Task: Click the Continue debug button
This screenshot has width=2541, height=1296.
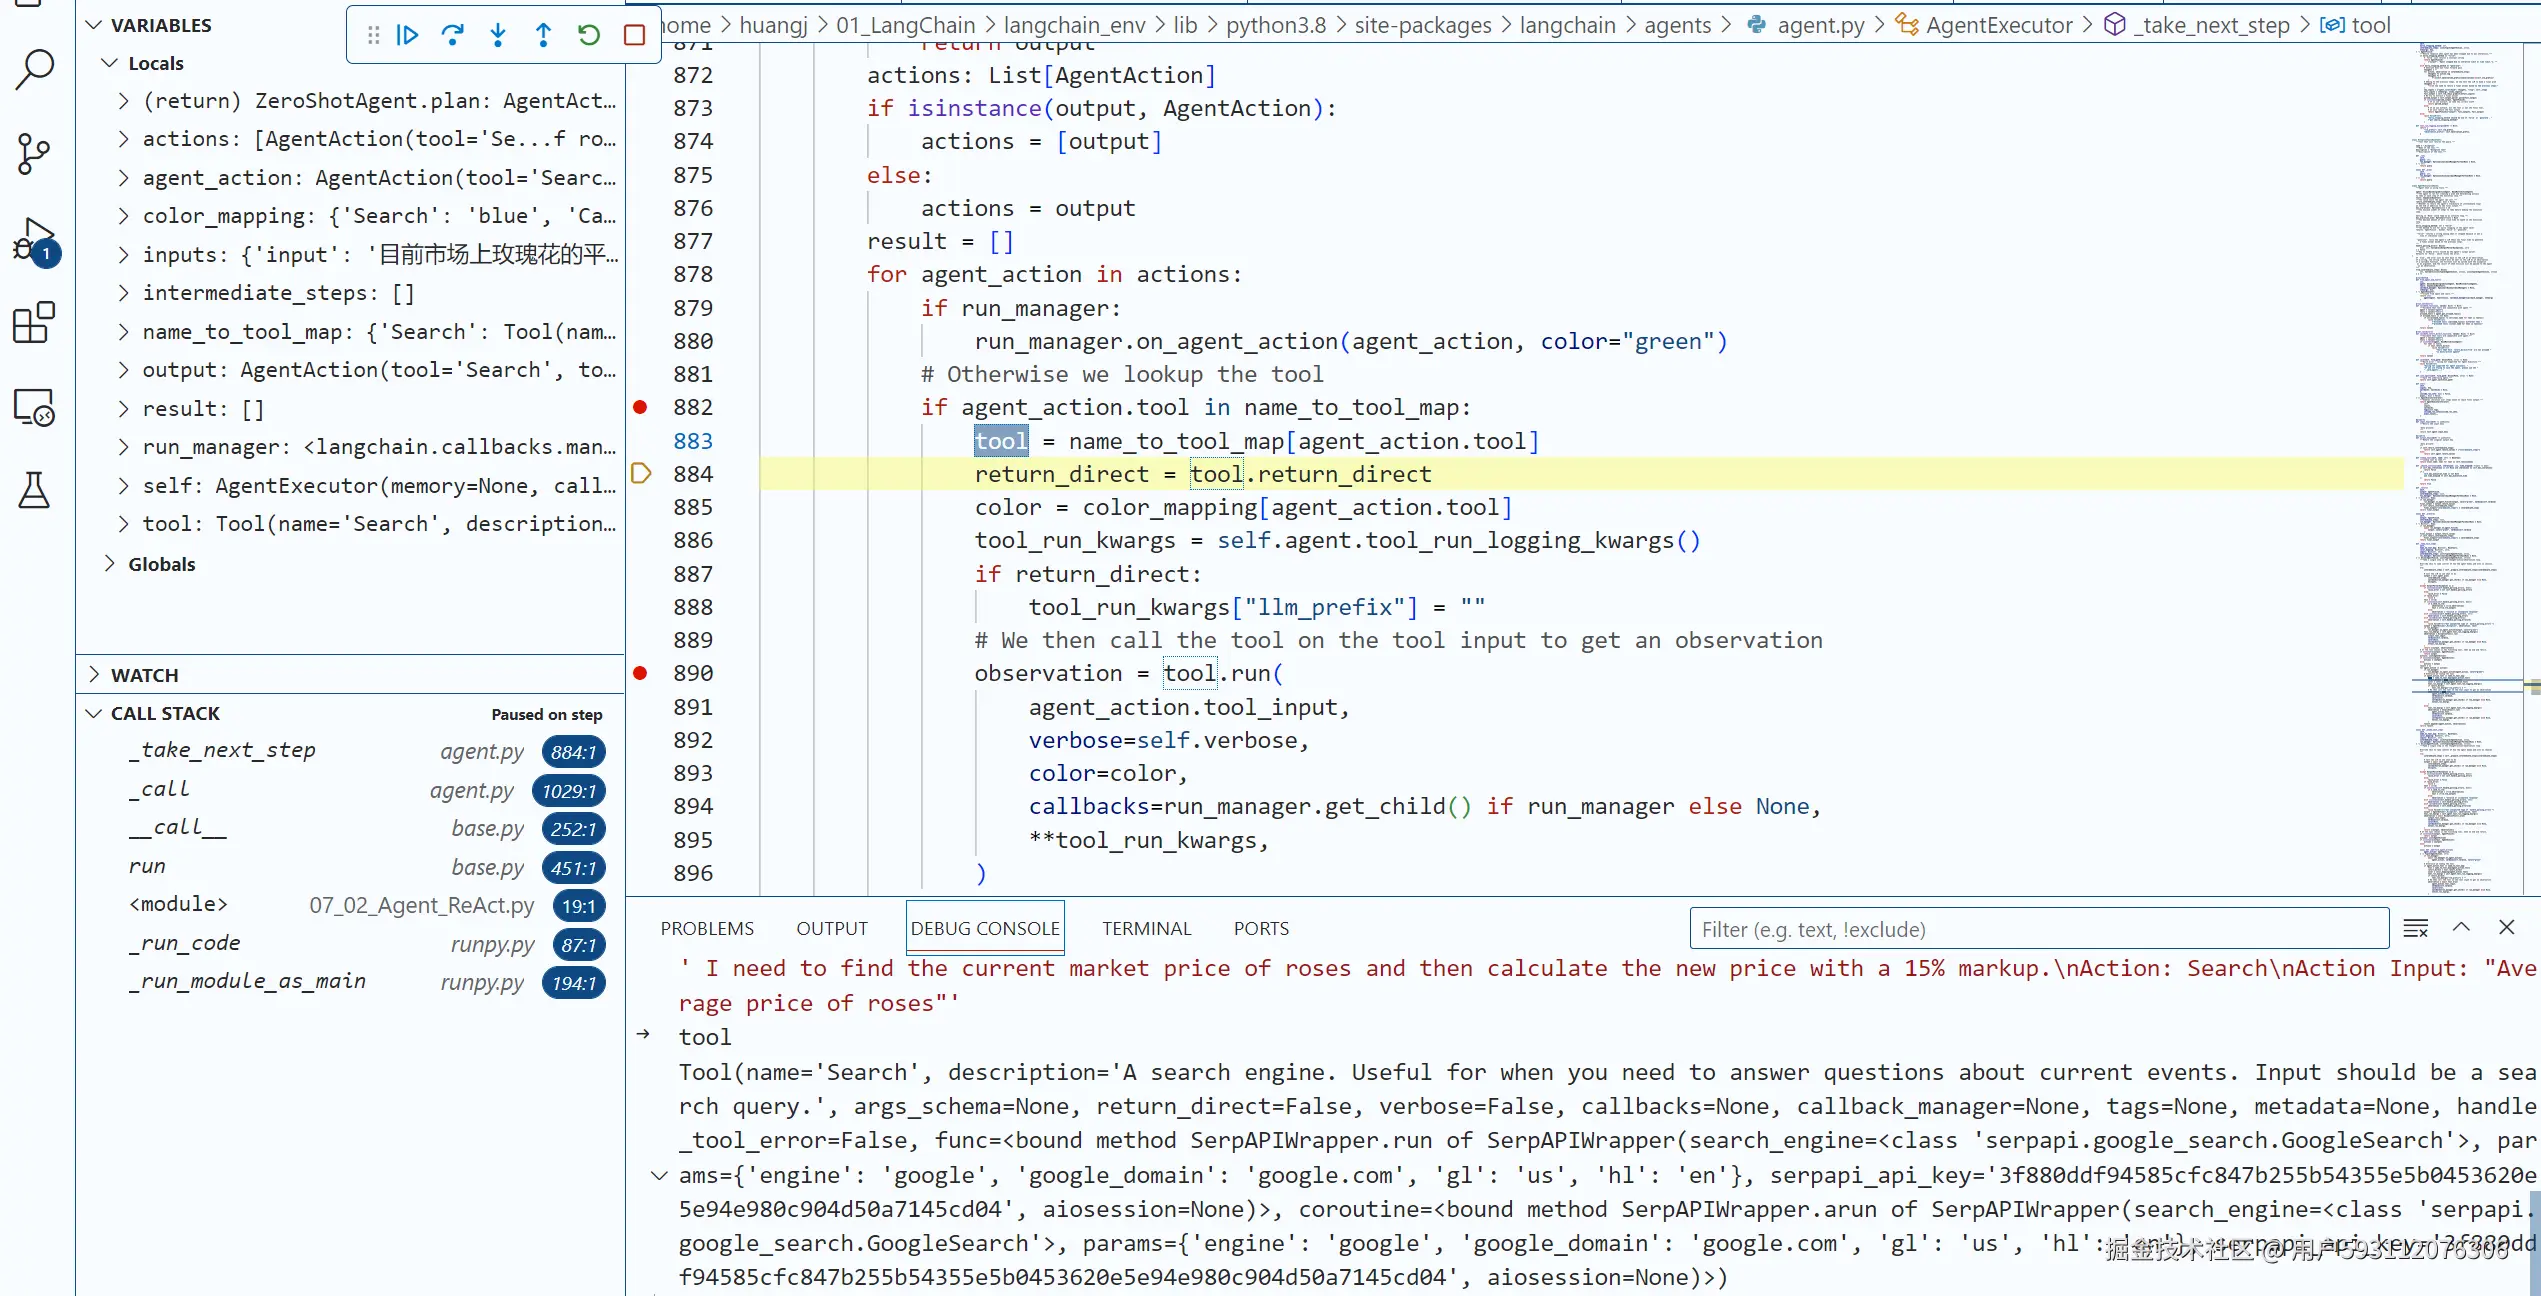Action: click(407, 35)
